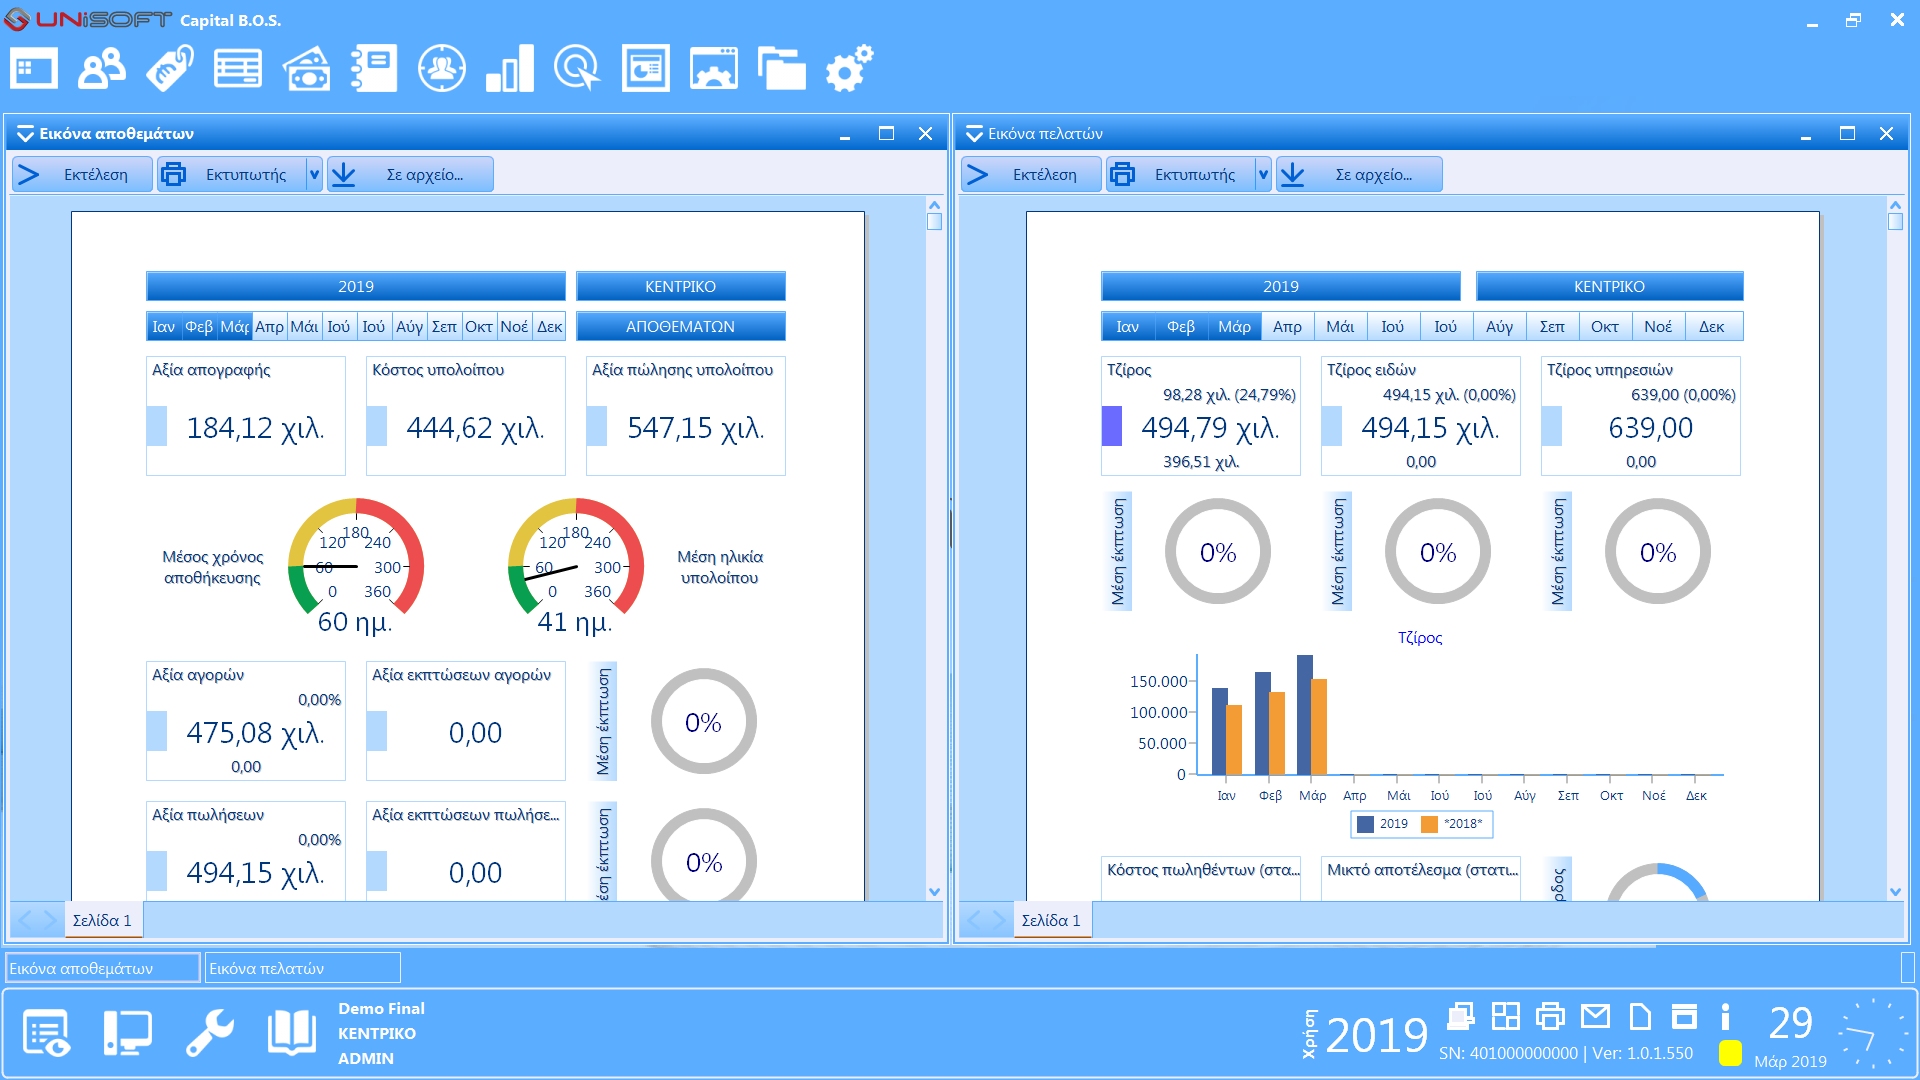Click the Τζίρος υπηρεσιών value 639,00
The height and width of the screenshot is (1080, 1920).
coord(1650,428)
